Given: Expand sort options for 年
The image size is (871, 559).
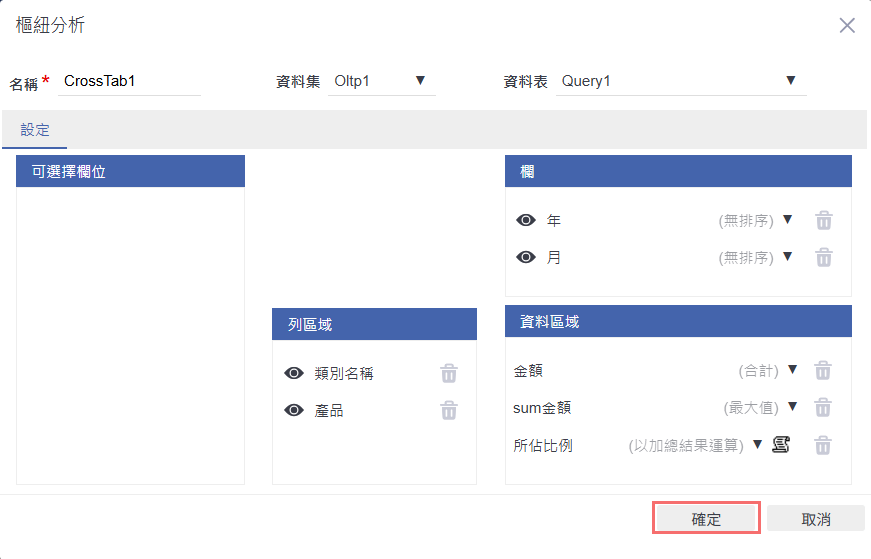Looking at the screenshot, I should (787, 220).
